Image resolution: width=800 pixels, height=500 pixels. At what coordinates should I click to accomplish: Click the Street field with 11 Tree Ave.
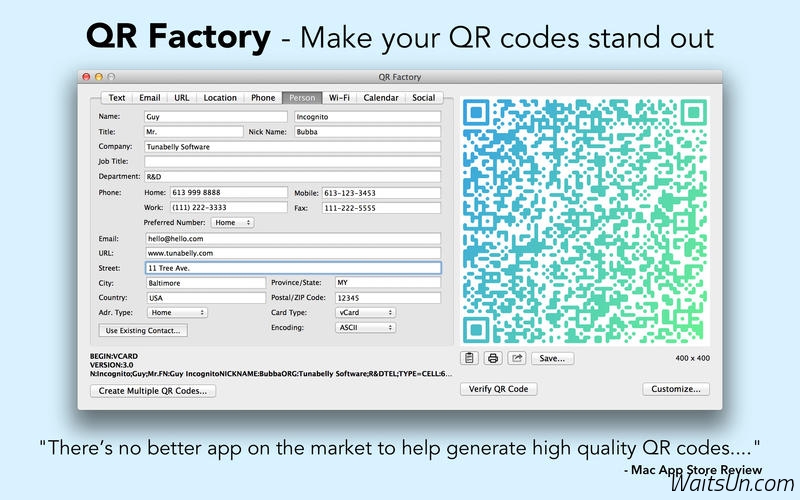pyautogui.click(x=293, y=268)
